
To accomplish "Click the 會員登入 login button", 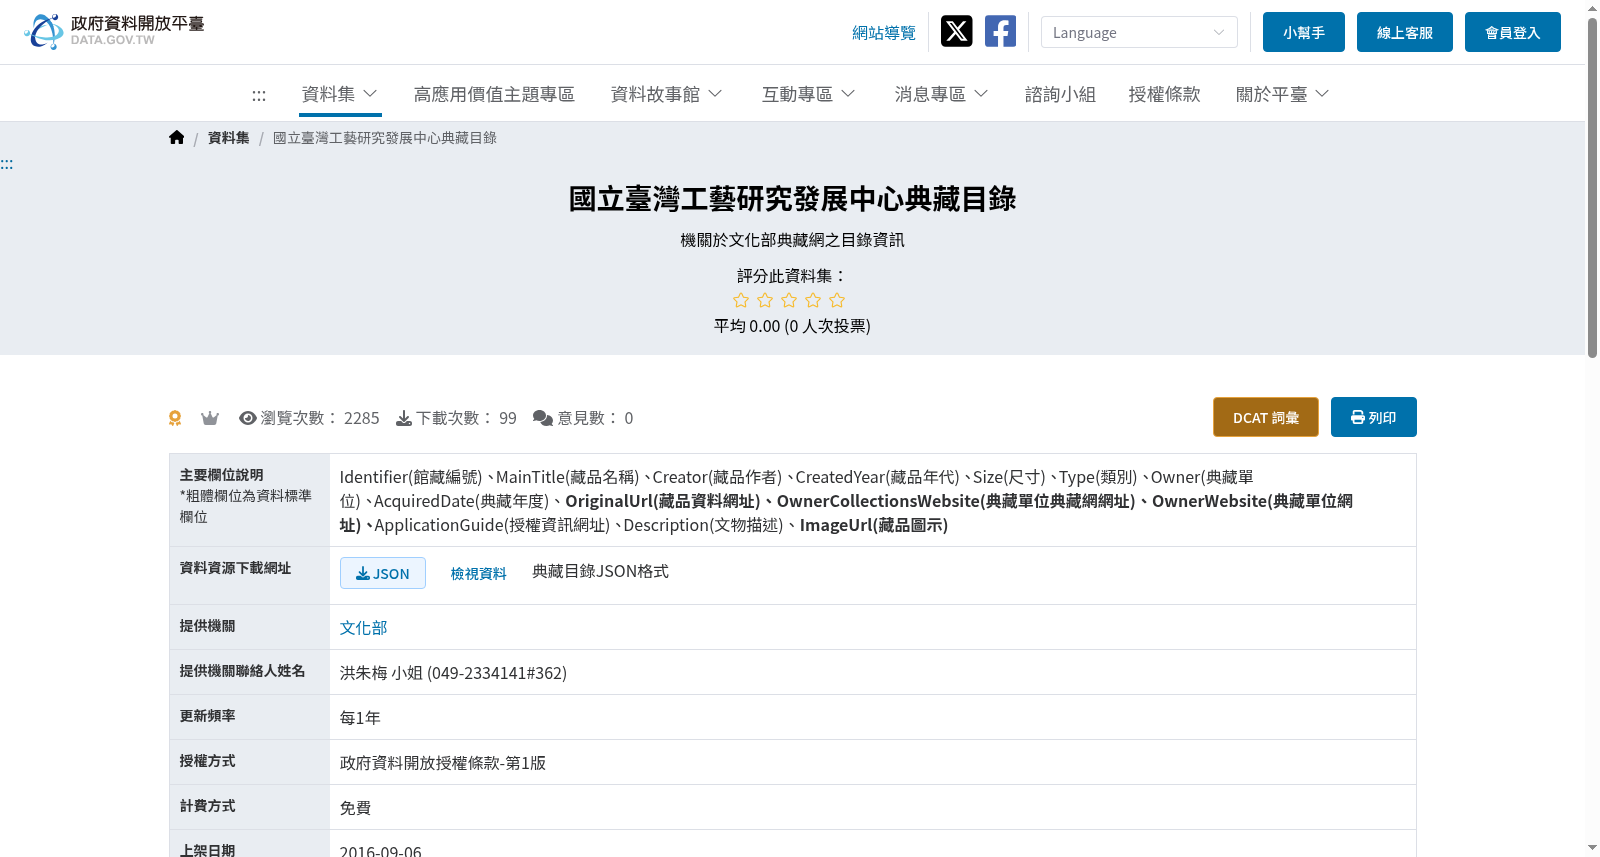I will (x=1513, y=32).
